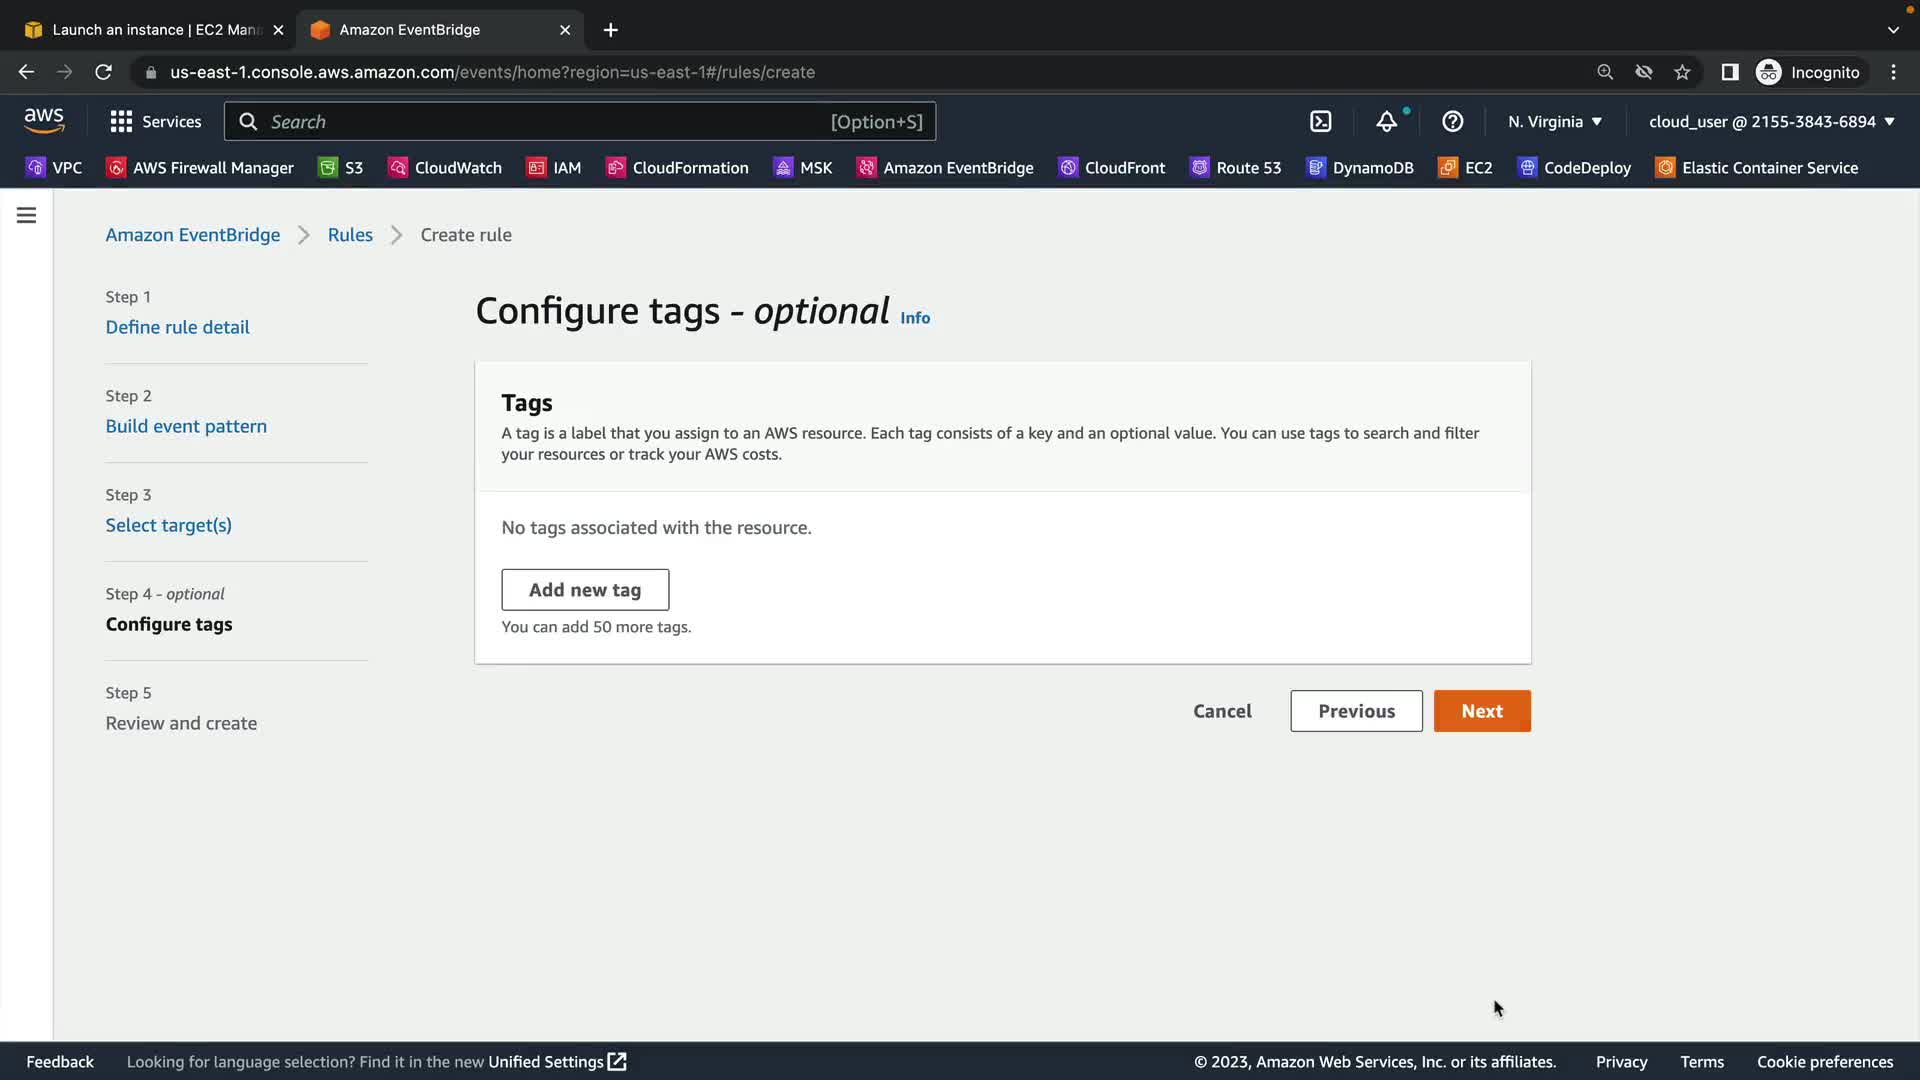Open the notifications bell
The image size is (1920, 1080).
pyautogui.click(x=1386, y=122)
